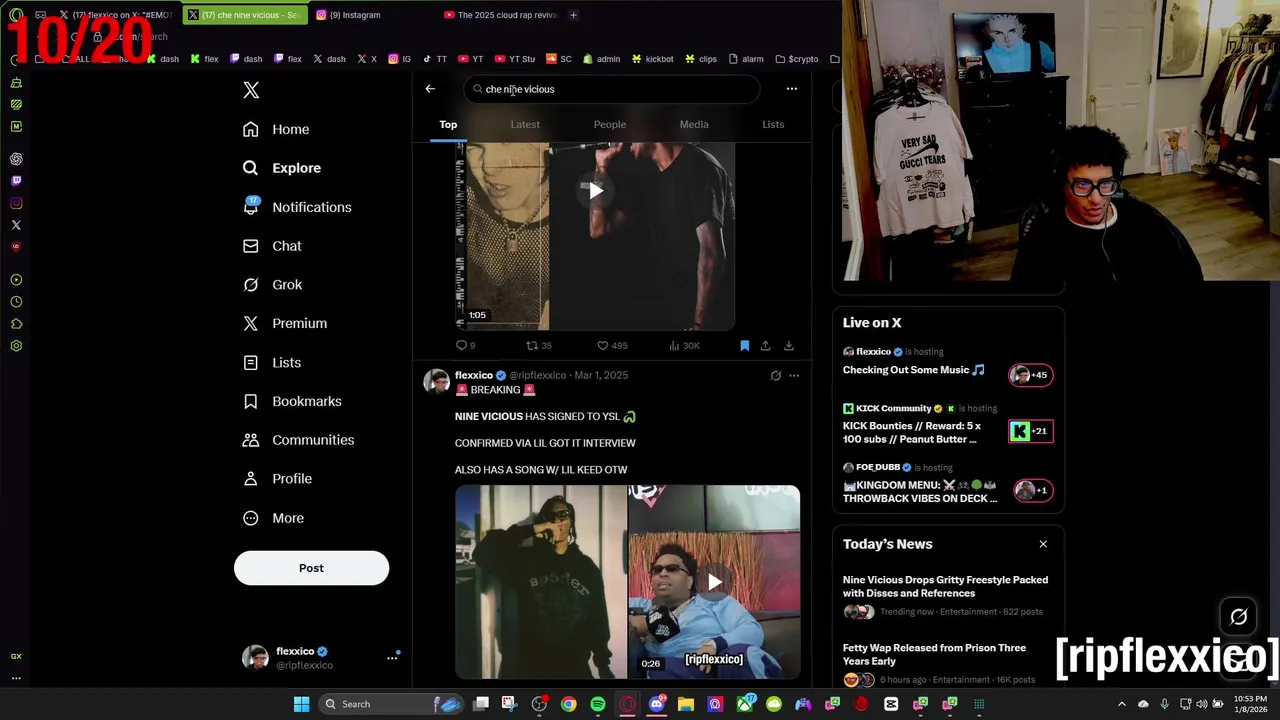
Task: Download the video using the download icon
Action: (x=788, y=345)
